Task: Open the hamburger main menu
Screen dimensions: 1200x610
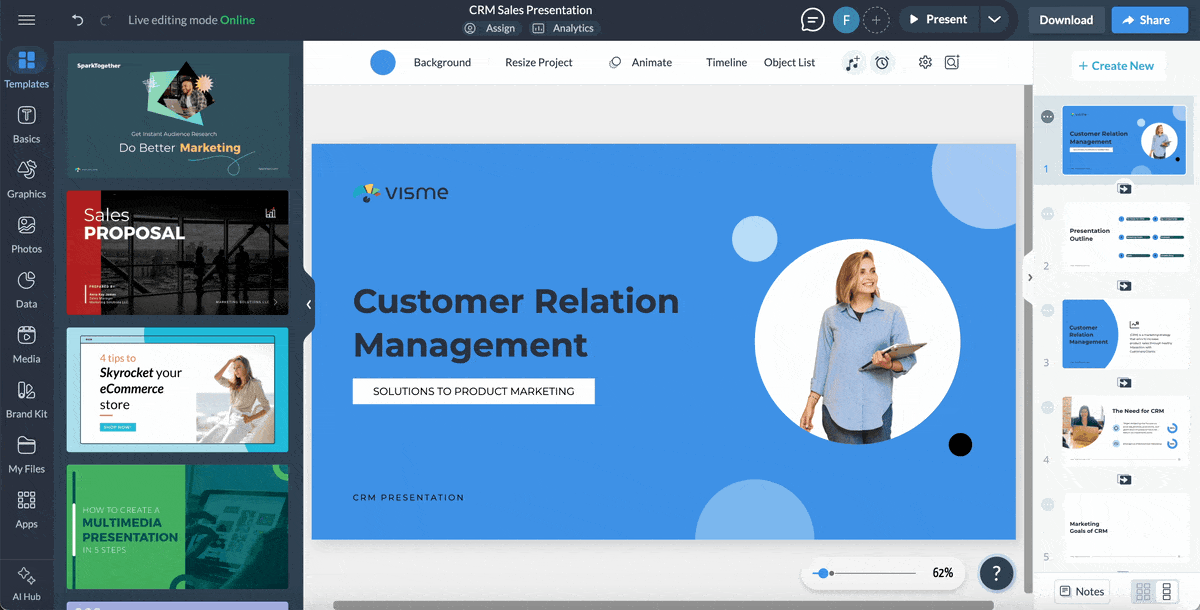Action: (27, 20)
